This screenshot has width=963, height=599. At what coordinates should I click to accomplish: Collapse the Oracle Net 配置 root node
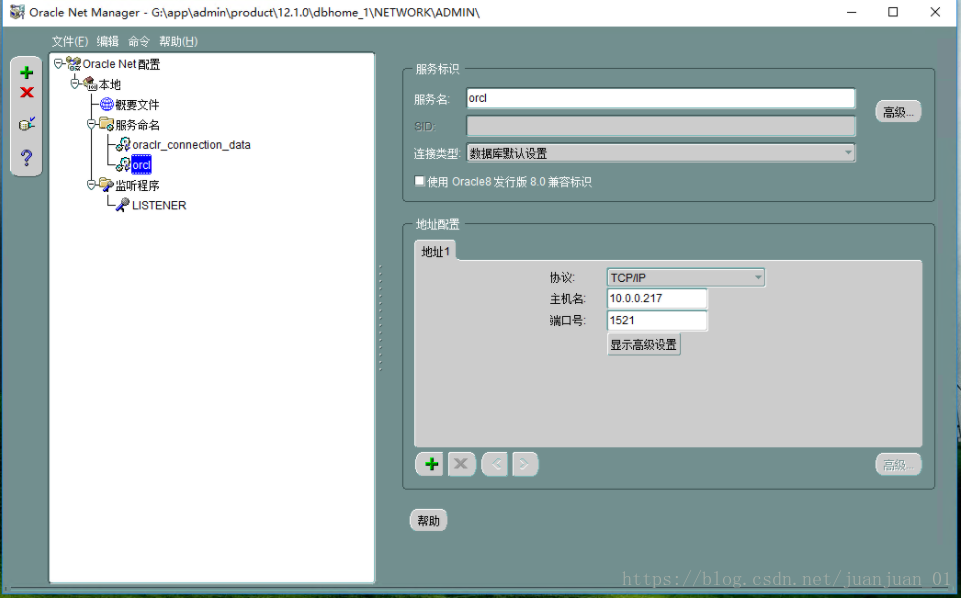pos(58,63)
